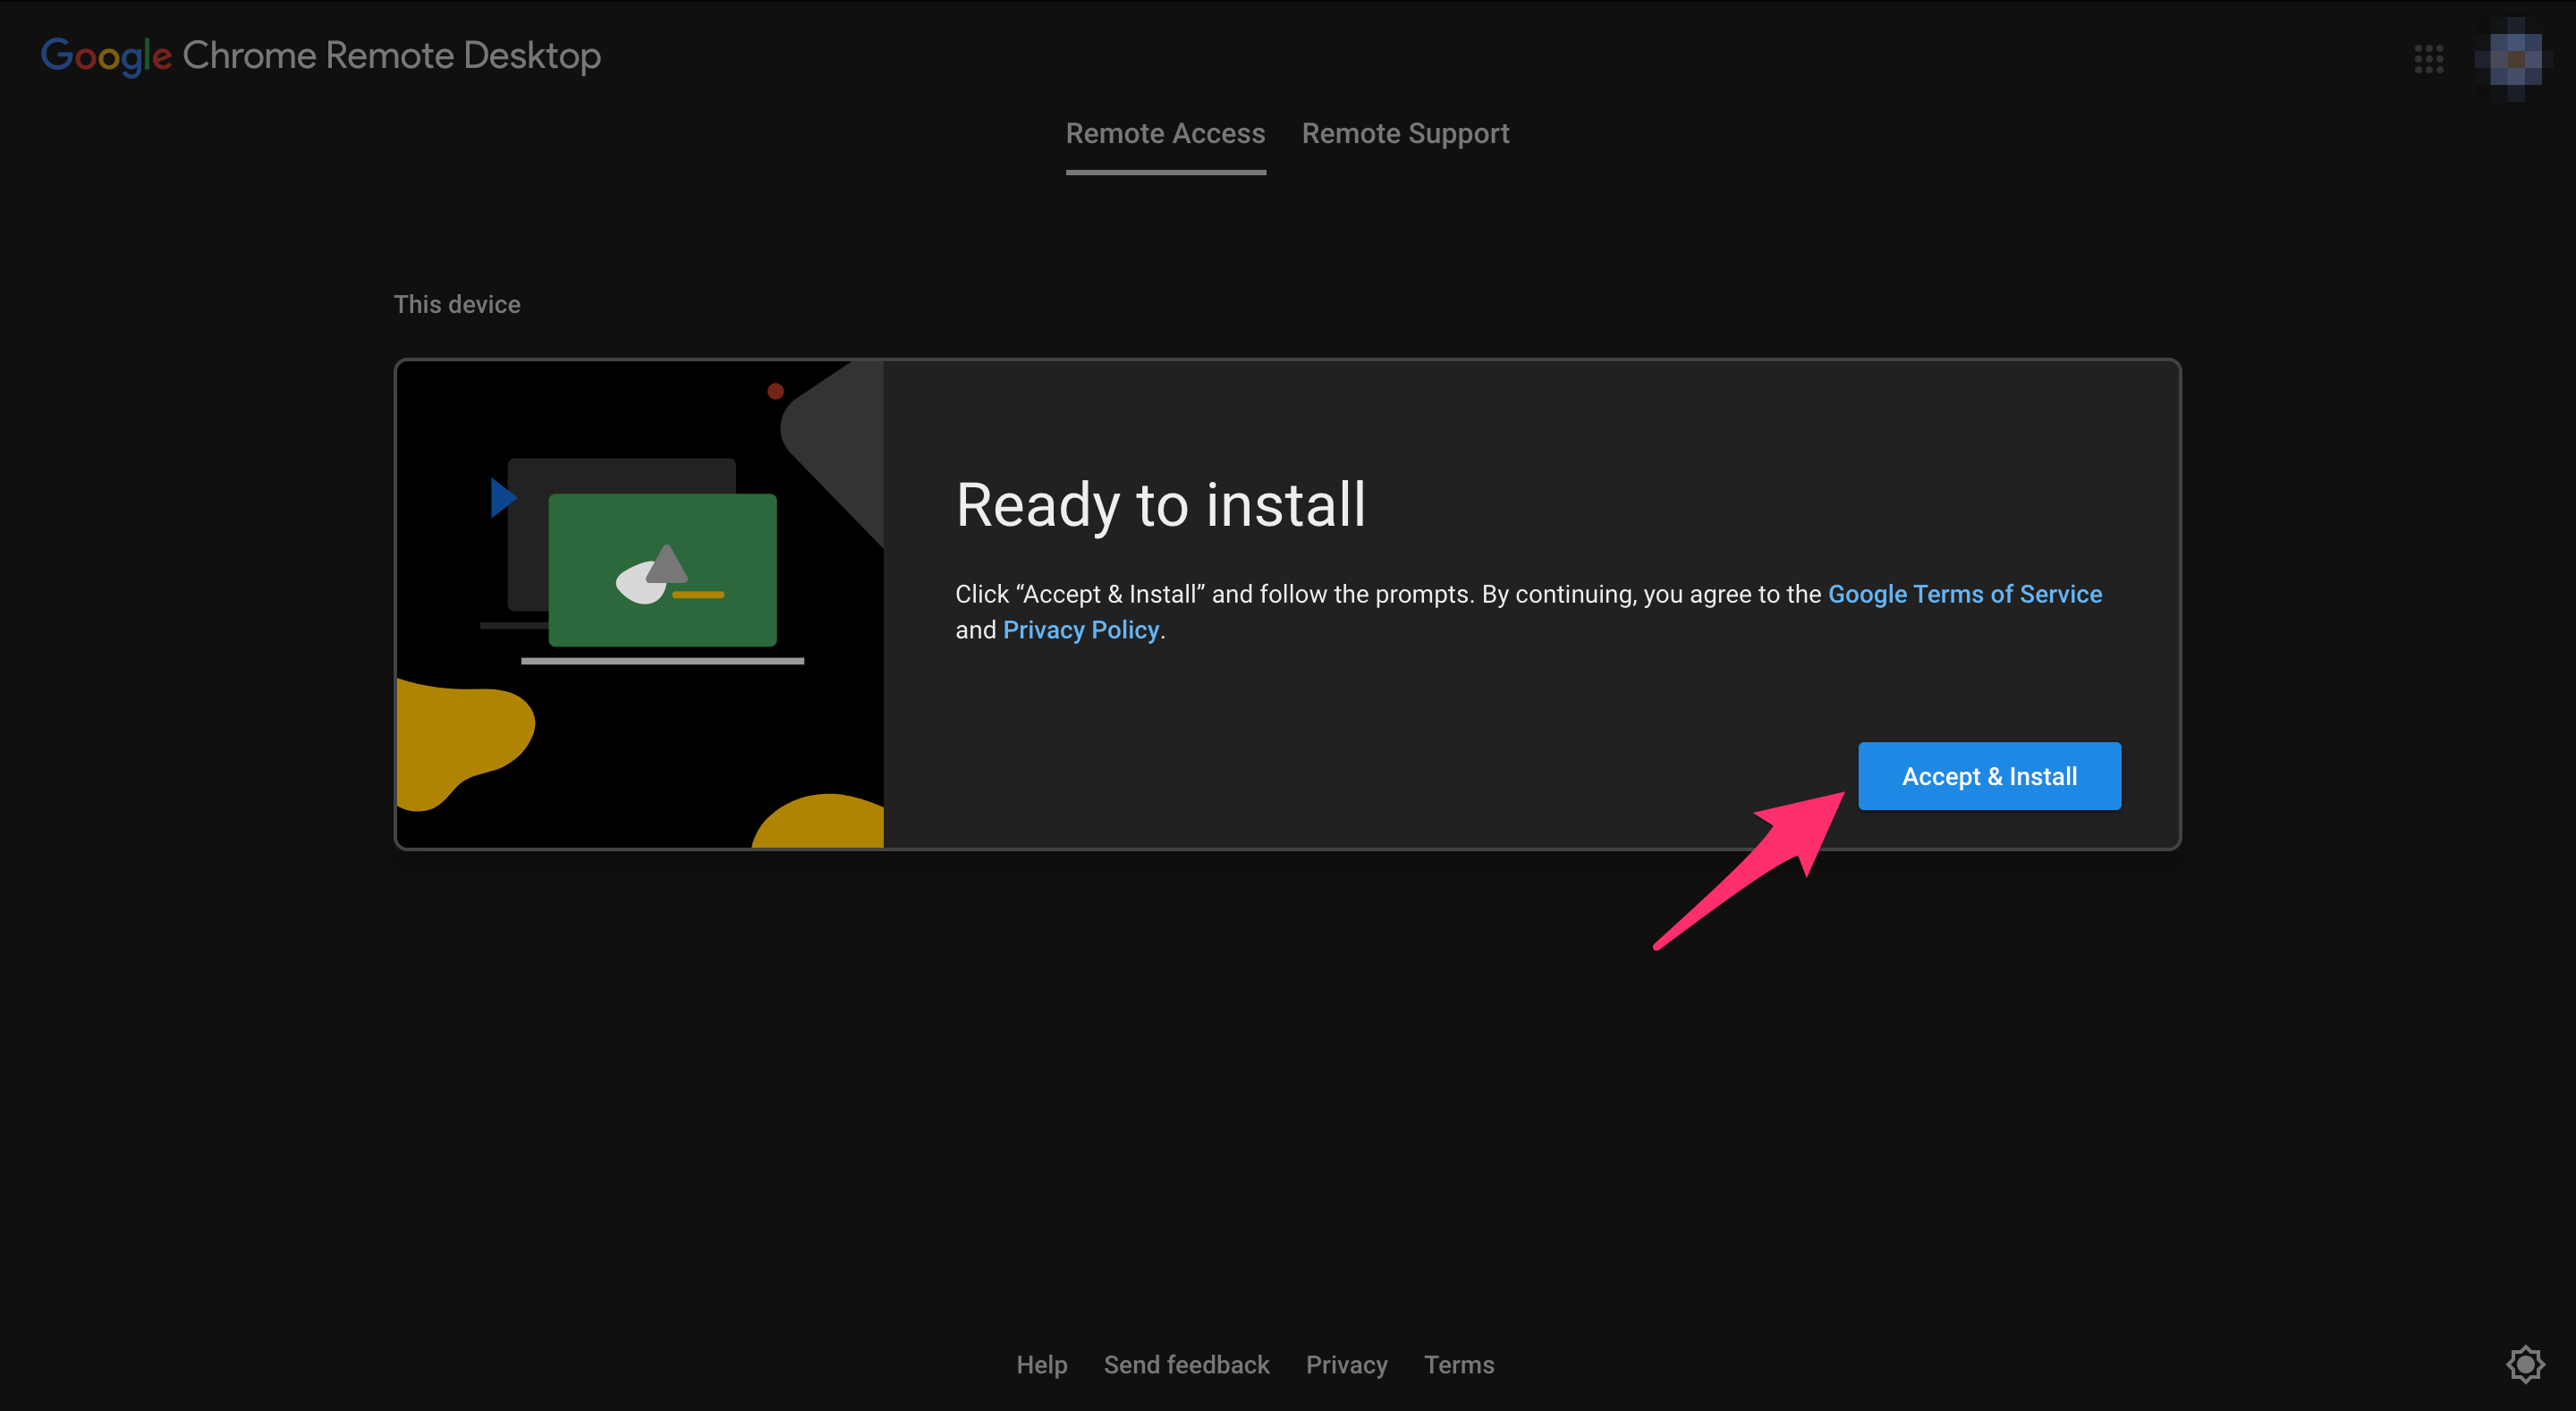Open the Google apps grid icon
Viewport: 2576px width, 1411px height.
[2428, 59]
